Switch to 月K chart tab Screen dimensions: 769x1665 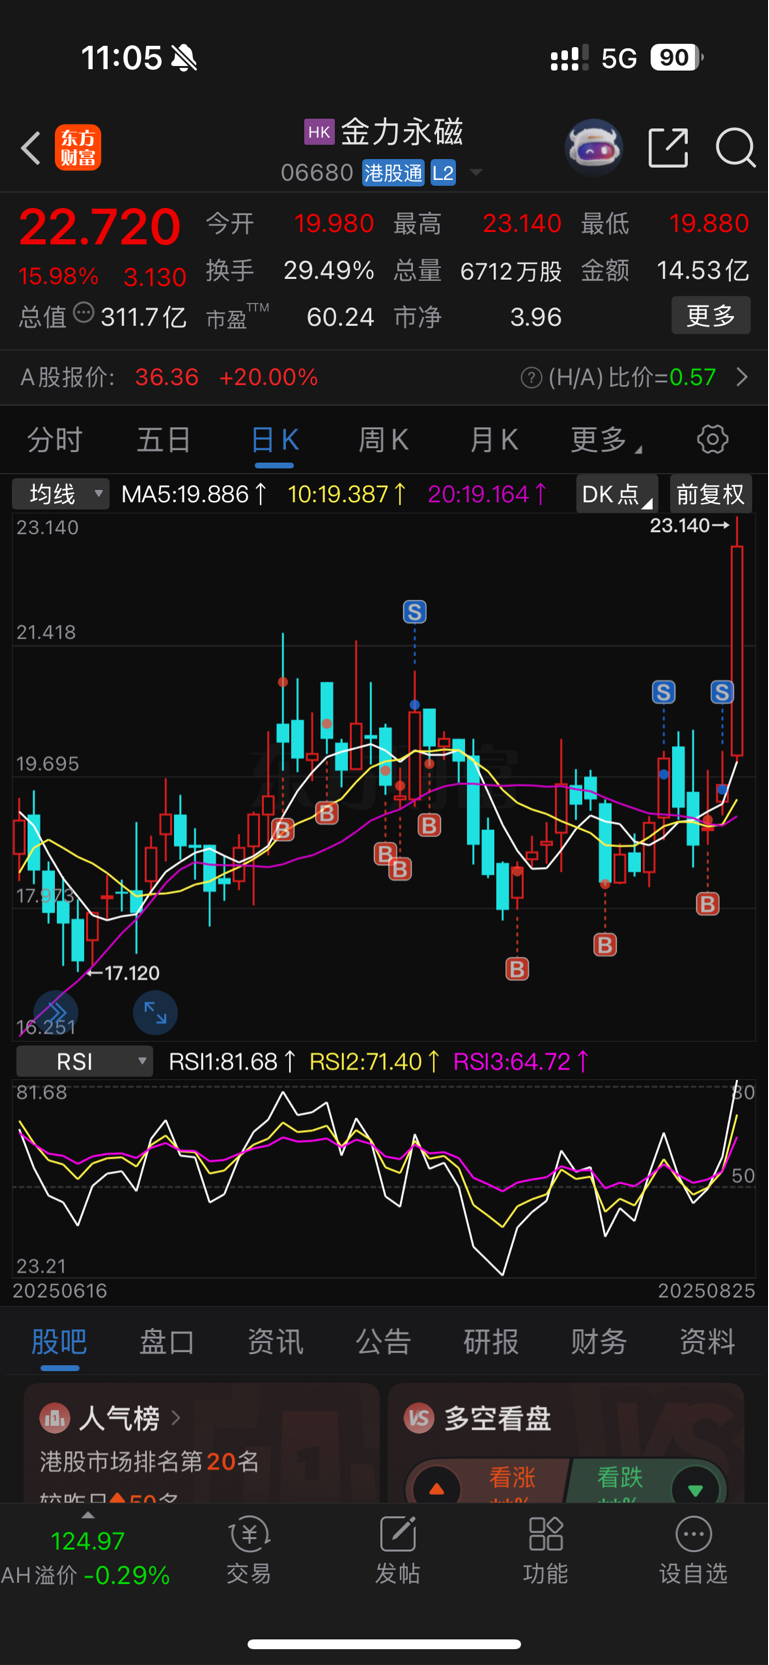[494, 439]
